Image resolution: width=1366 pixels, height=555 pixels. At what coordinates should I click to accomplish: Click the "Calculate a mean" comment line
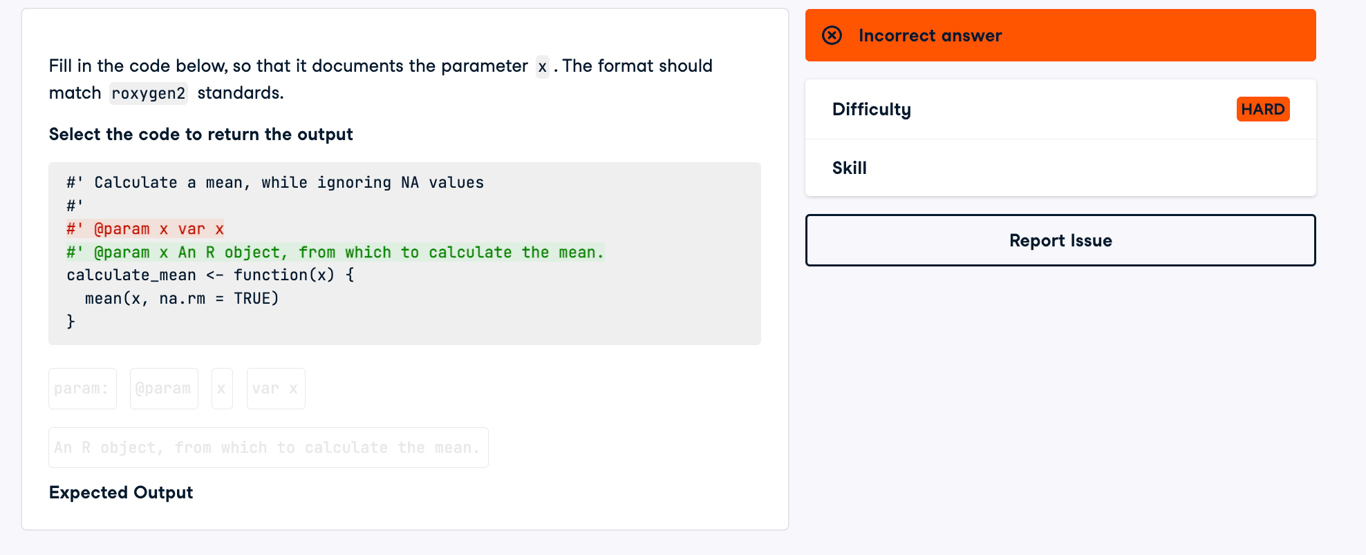[x=275, y=183]
